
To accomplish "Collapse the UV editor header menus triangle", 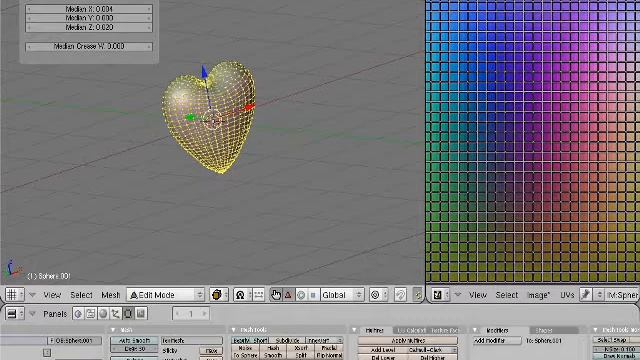I will click(x=458, y=295).
